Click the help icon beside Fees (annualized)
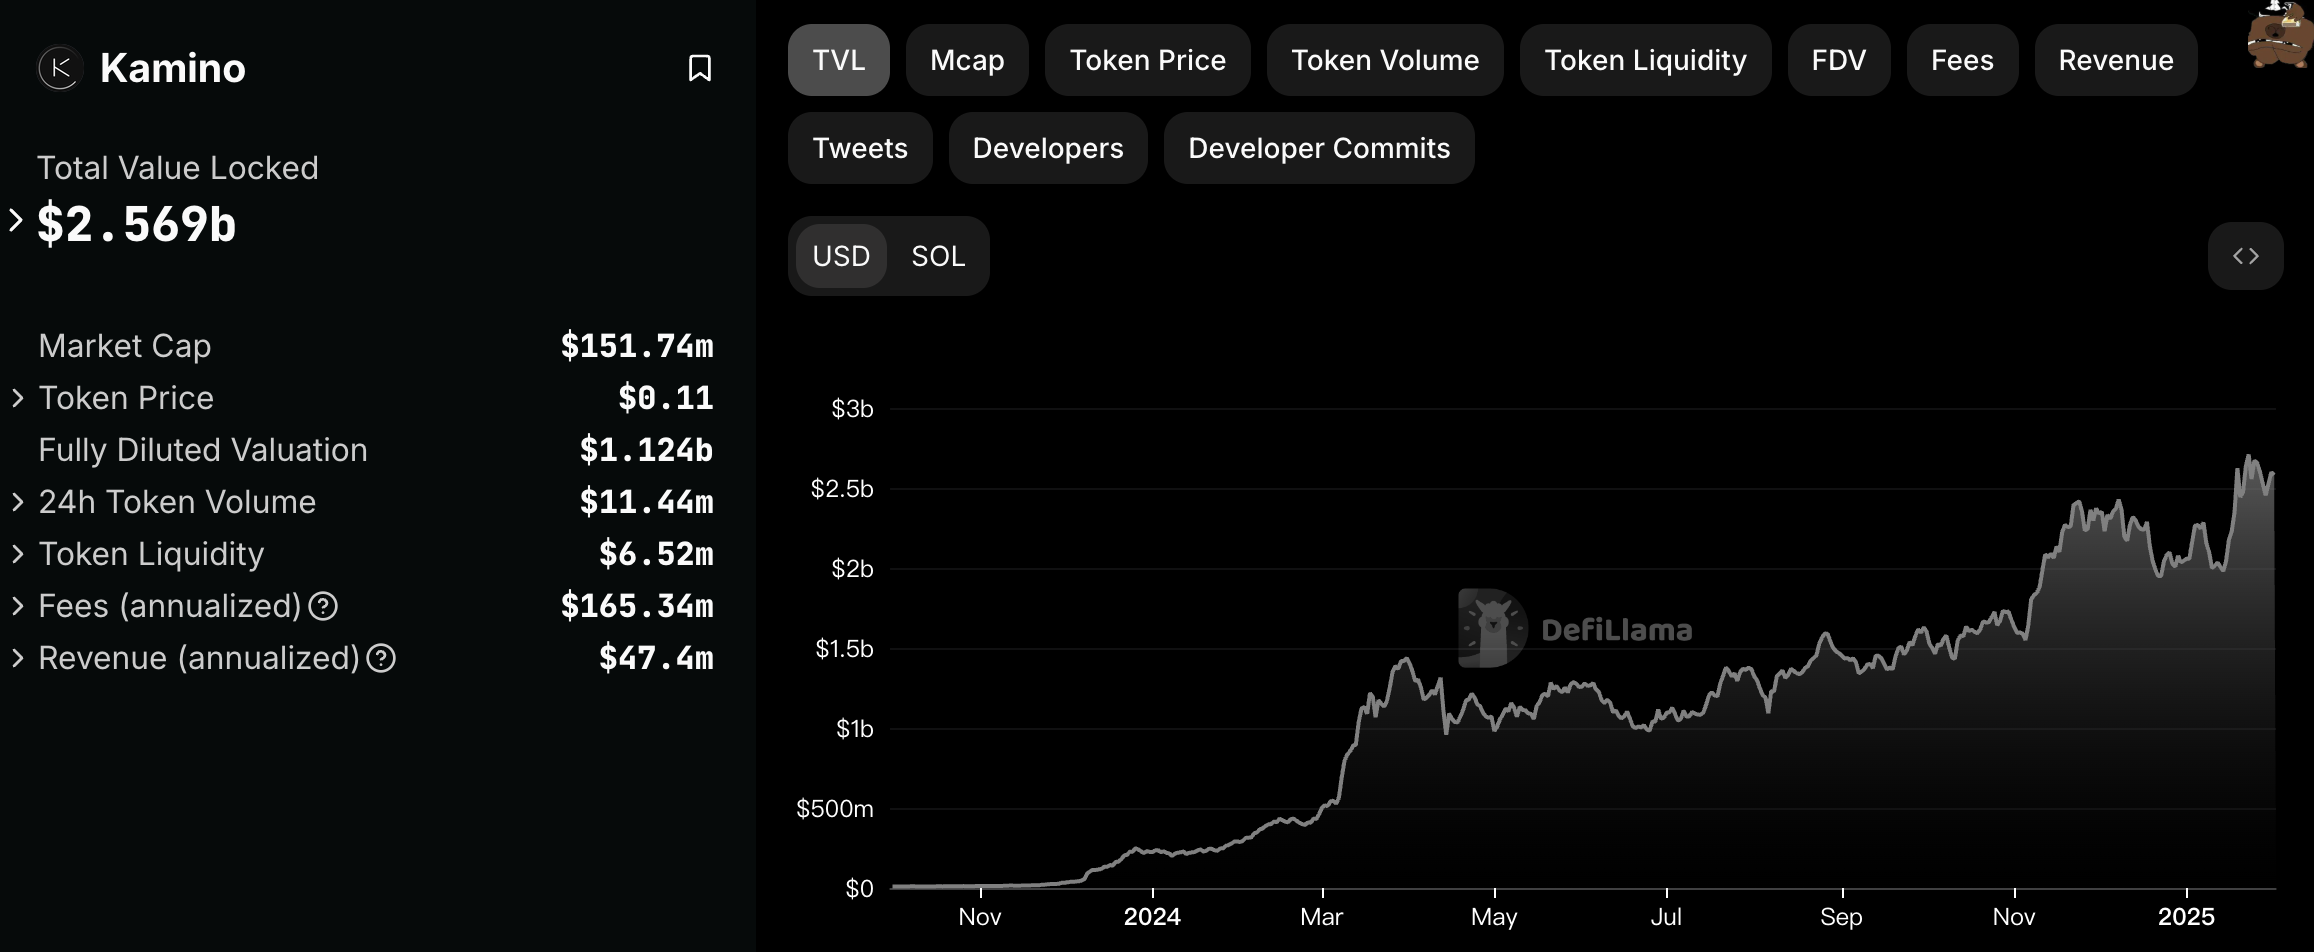 click(323, 606)
